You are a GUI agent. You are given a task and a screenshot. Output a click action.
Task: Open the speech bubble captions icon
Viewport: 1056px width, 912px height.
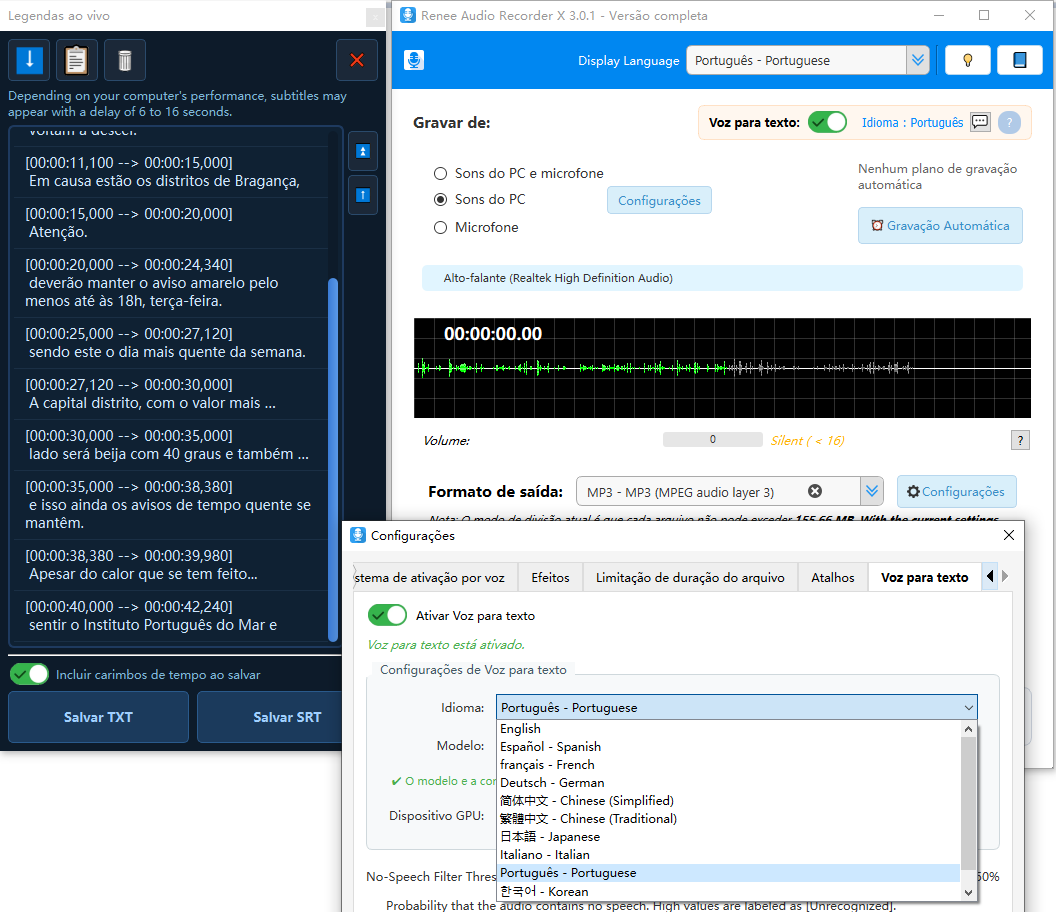tap(980, 122)
